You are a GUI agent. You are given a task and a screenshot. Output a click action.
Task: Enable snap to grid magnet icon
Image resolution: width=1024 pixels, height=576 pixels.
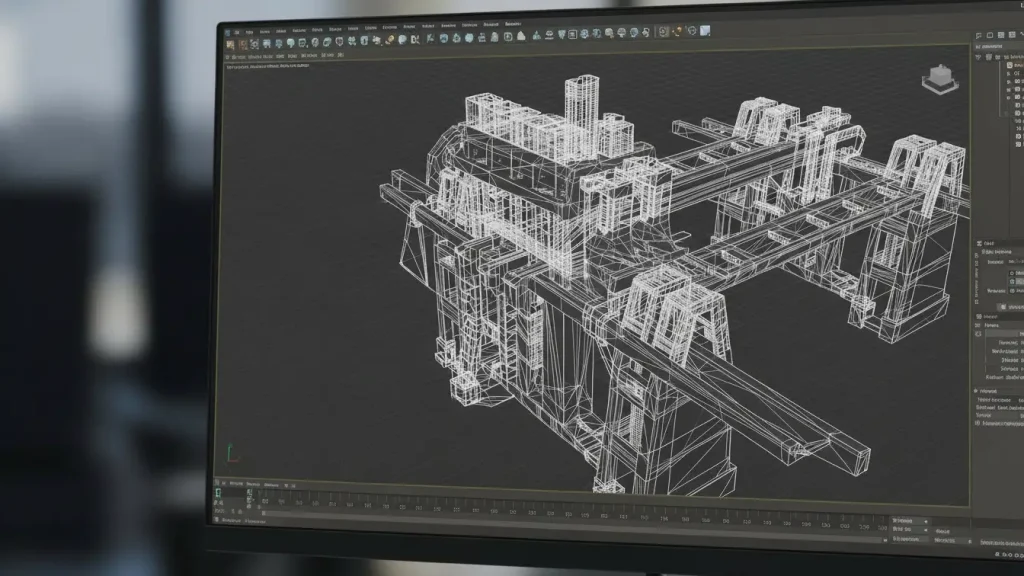390,42
